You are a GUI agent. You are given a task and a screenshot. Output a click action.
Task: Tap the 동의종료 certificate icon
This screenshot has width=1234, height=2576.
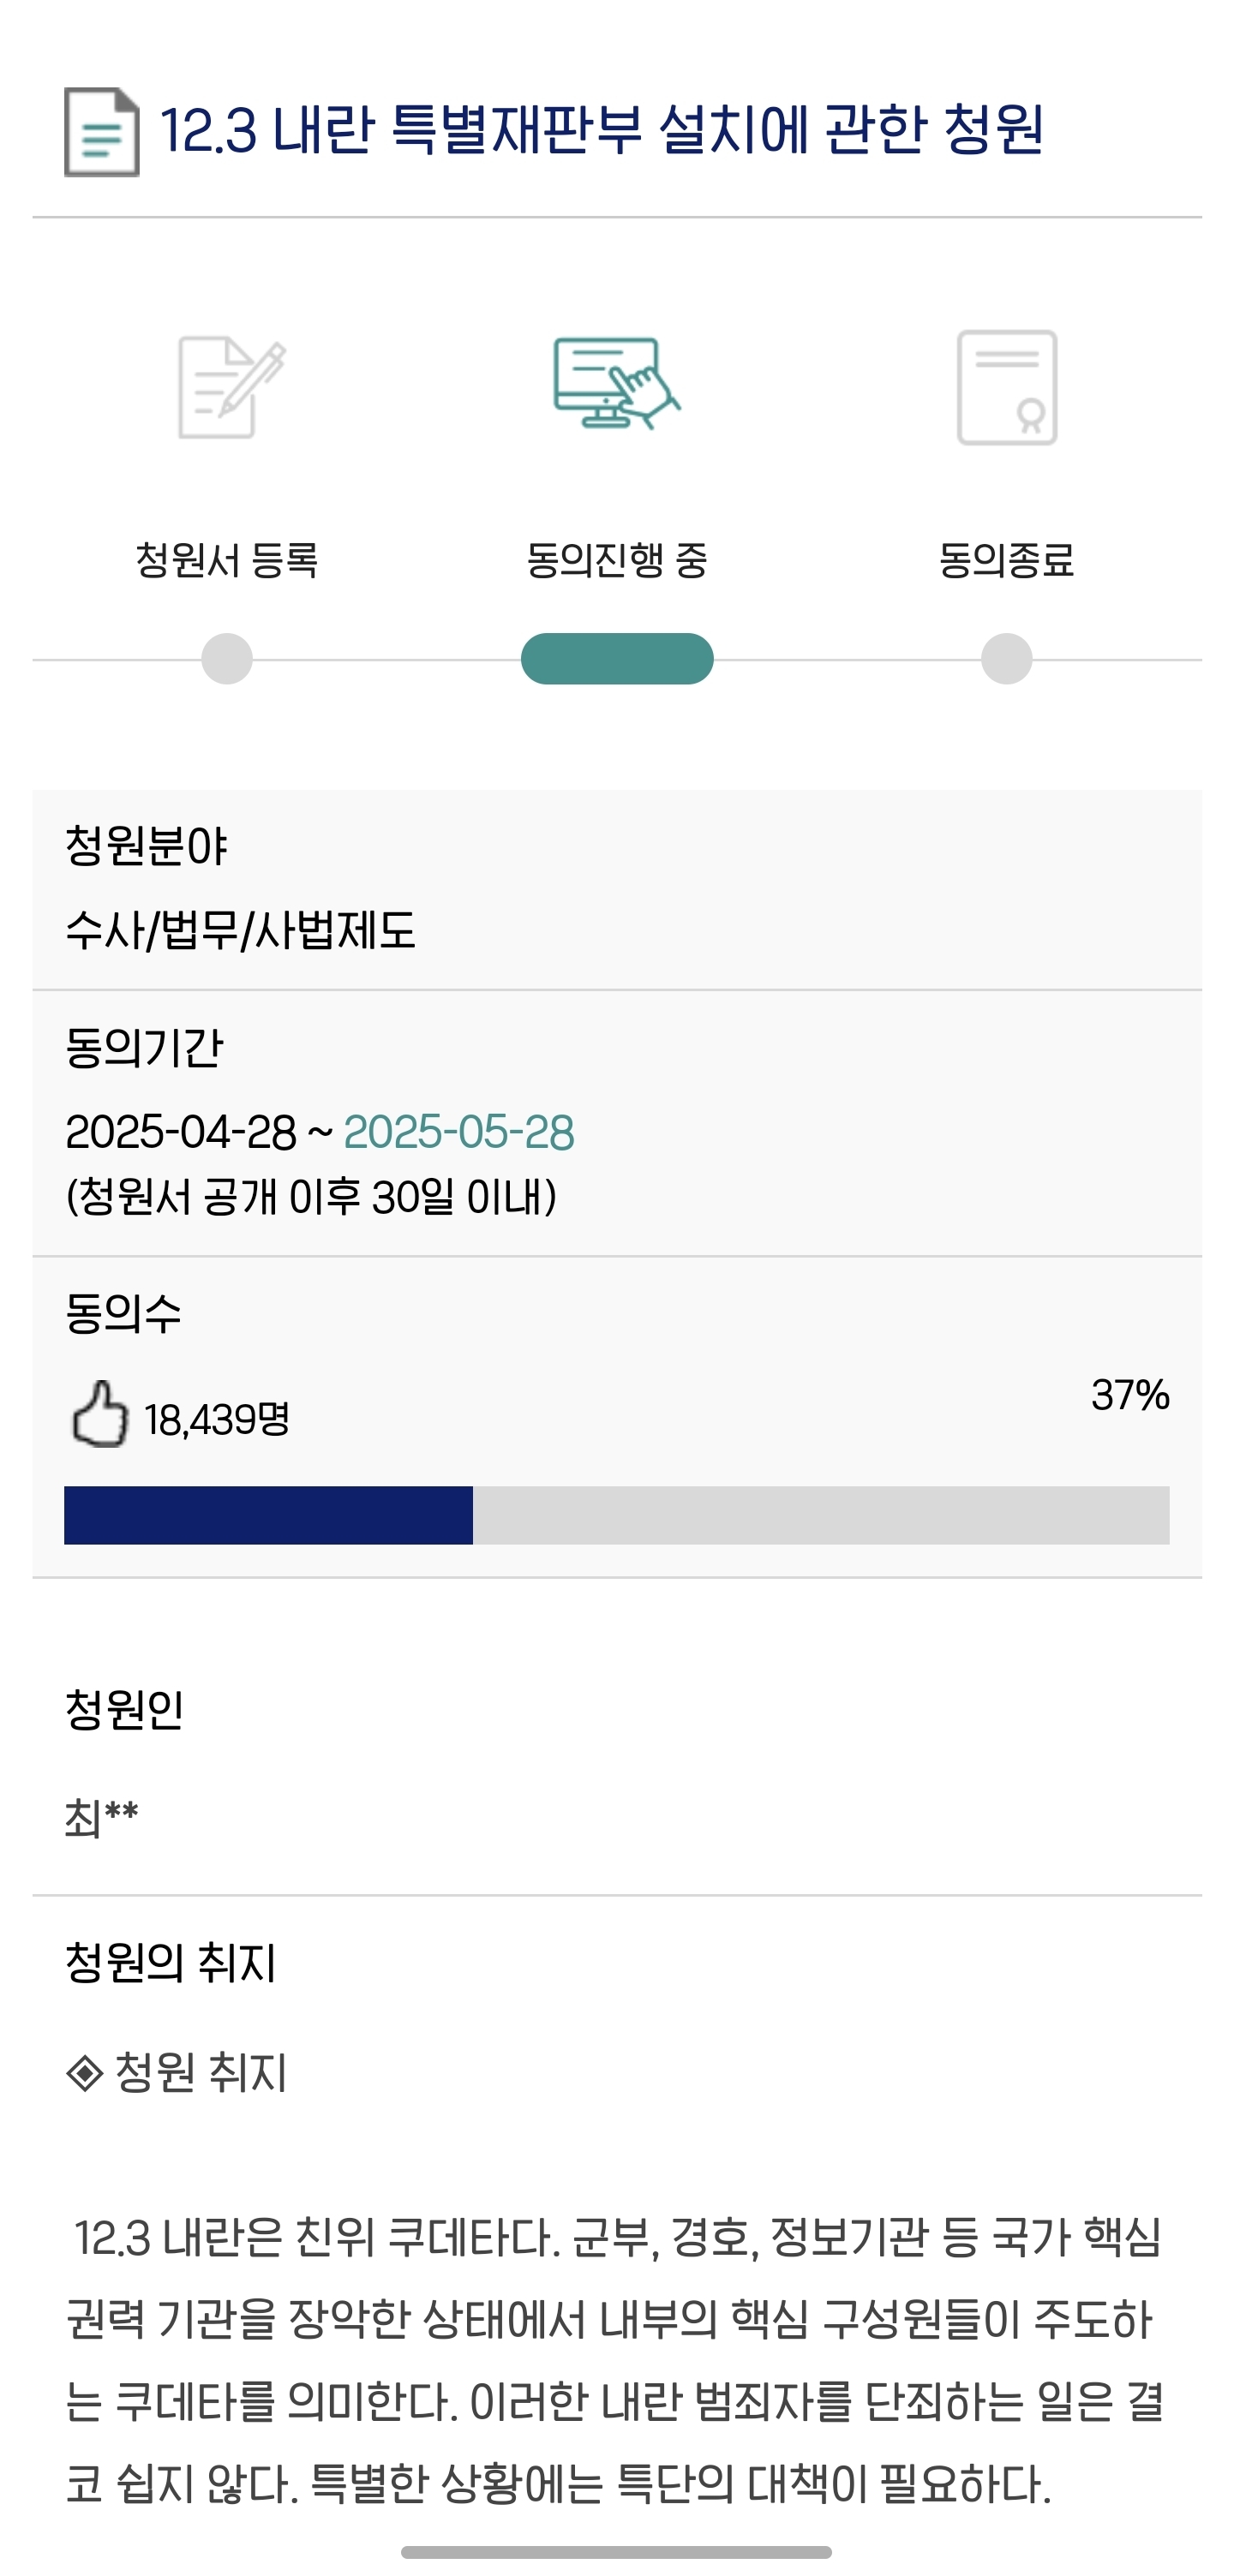coord(1006,387)
